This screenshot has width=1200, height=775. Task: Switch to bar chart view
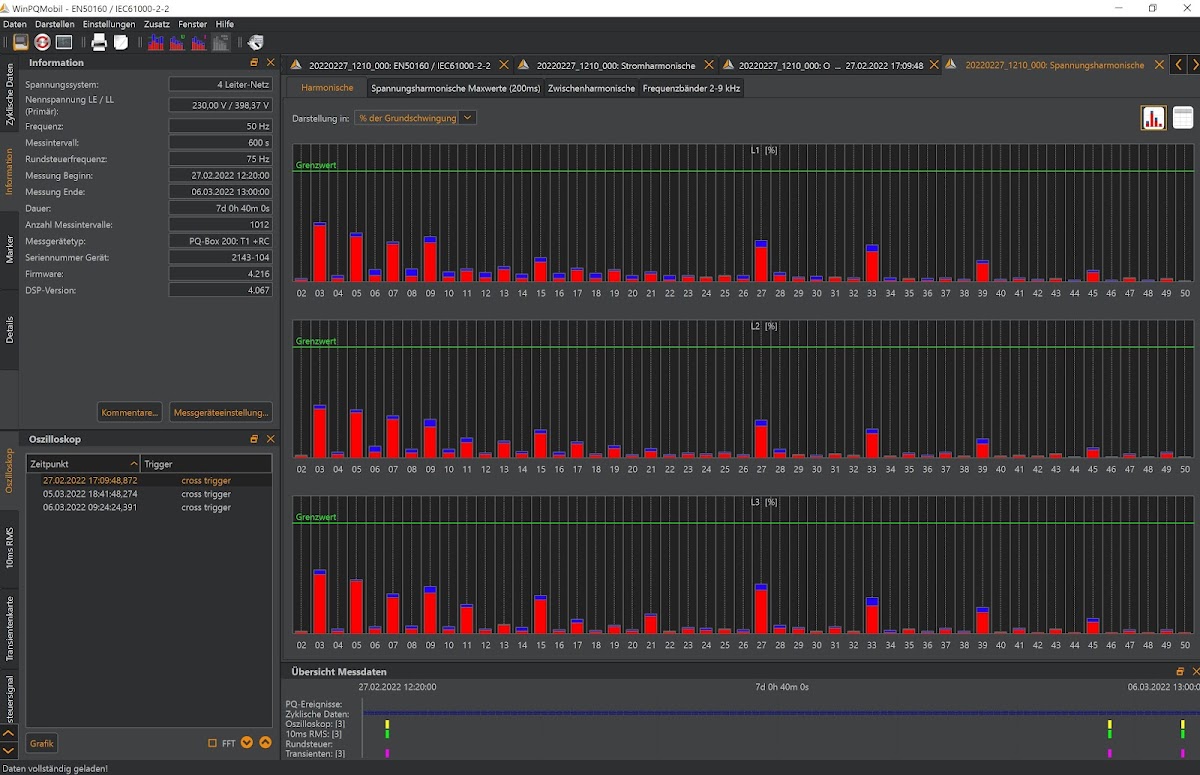pyautogui.click(x=1153, y=118)
